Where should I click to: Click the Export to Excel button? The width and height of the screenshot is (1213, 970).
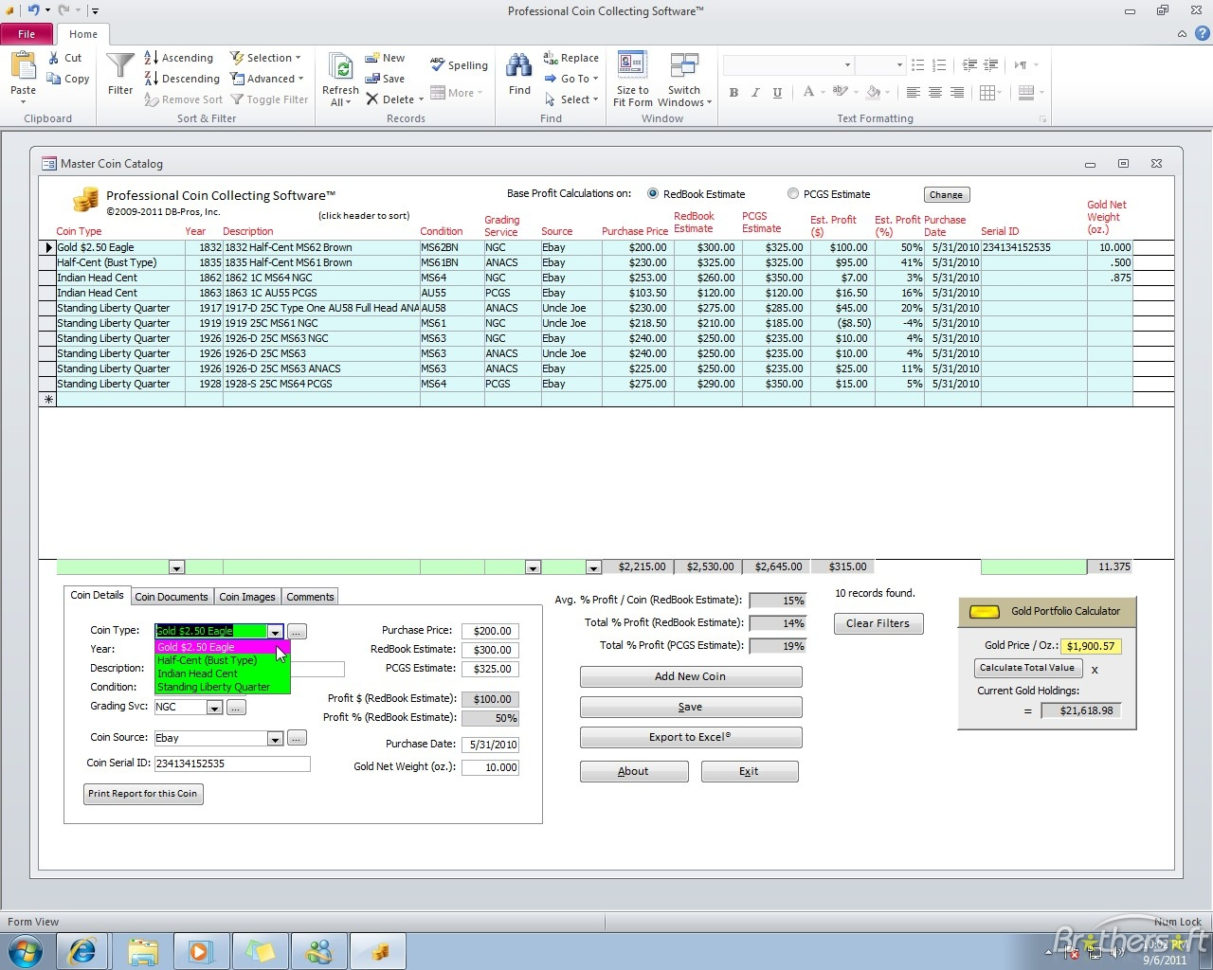point(690,738)
